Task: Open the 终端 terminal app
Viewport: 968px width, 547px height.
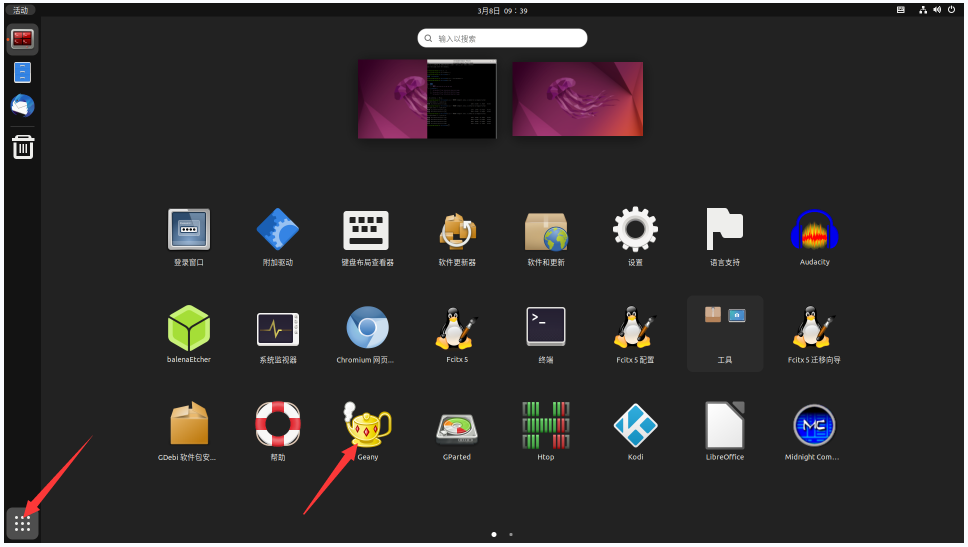Action: (546, 328)
